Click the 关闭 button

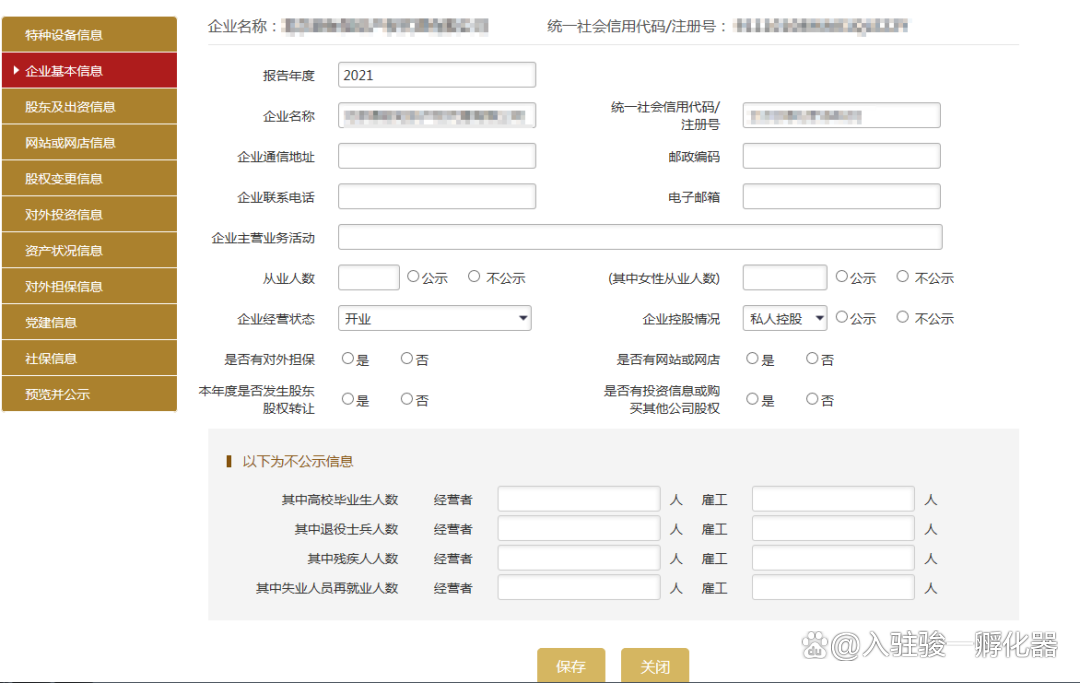pos(655,665)
